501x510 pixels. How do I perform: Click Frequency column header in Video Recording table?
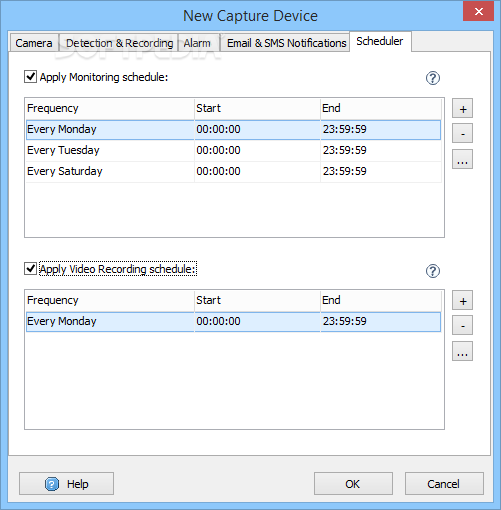(x=110, y=301)
